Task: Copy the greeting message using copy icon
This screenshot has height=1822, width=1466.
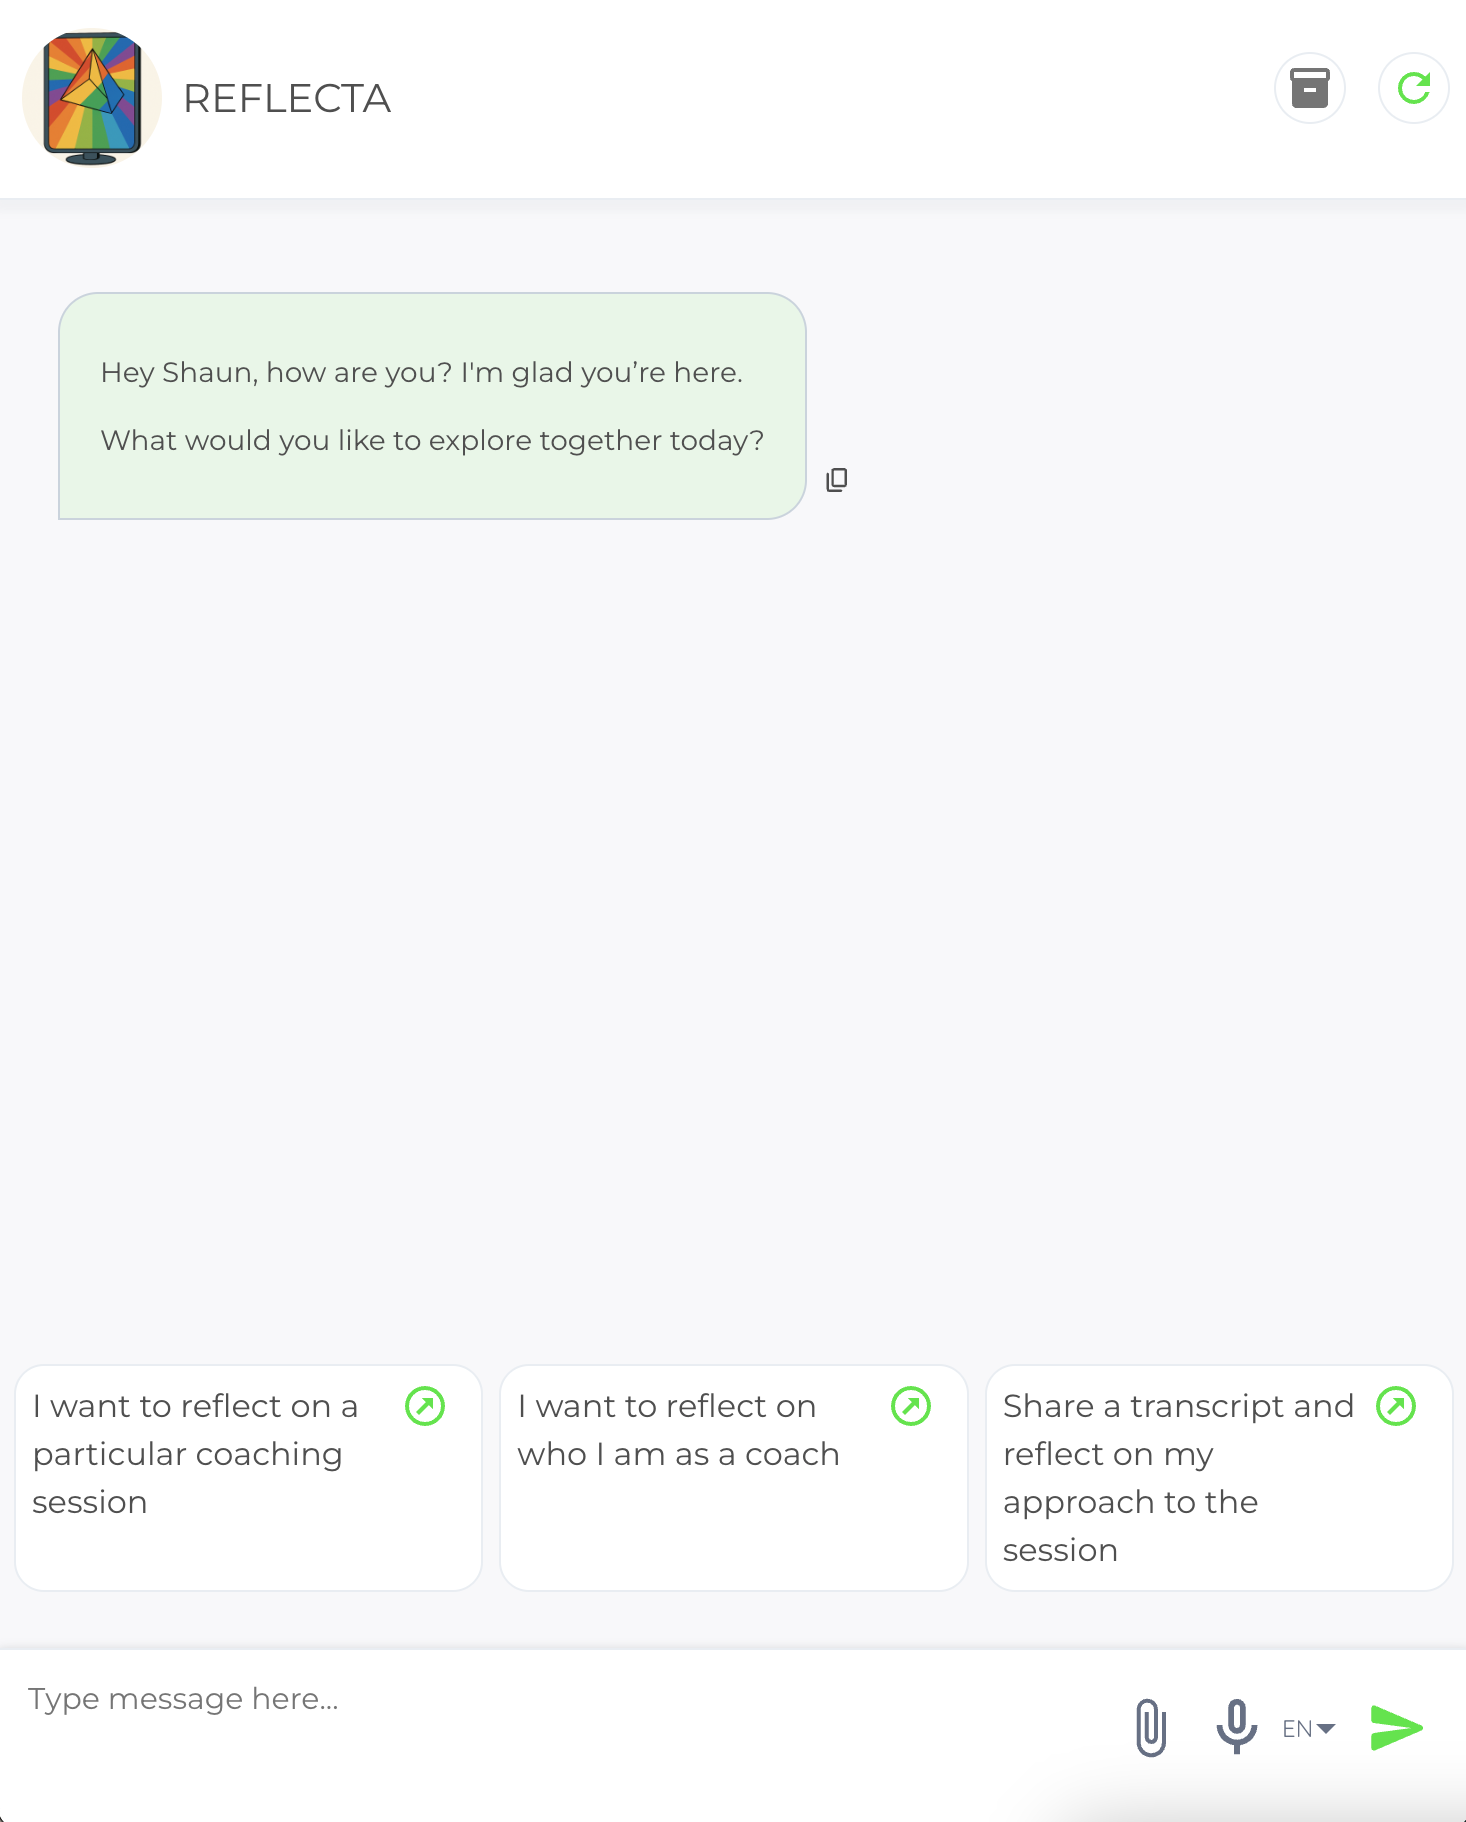Action: point(837,480)
